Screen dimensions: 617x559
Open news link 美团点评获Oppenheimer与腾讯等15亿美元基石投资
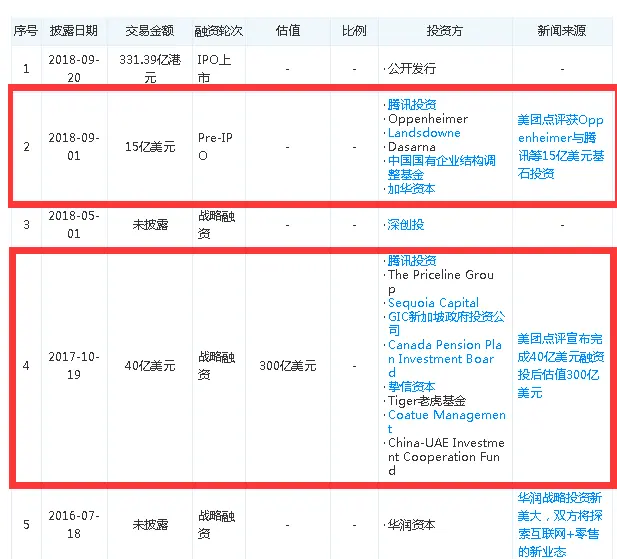[x=561, y=146]
